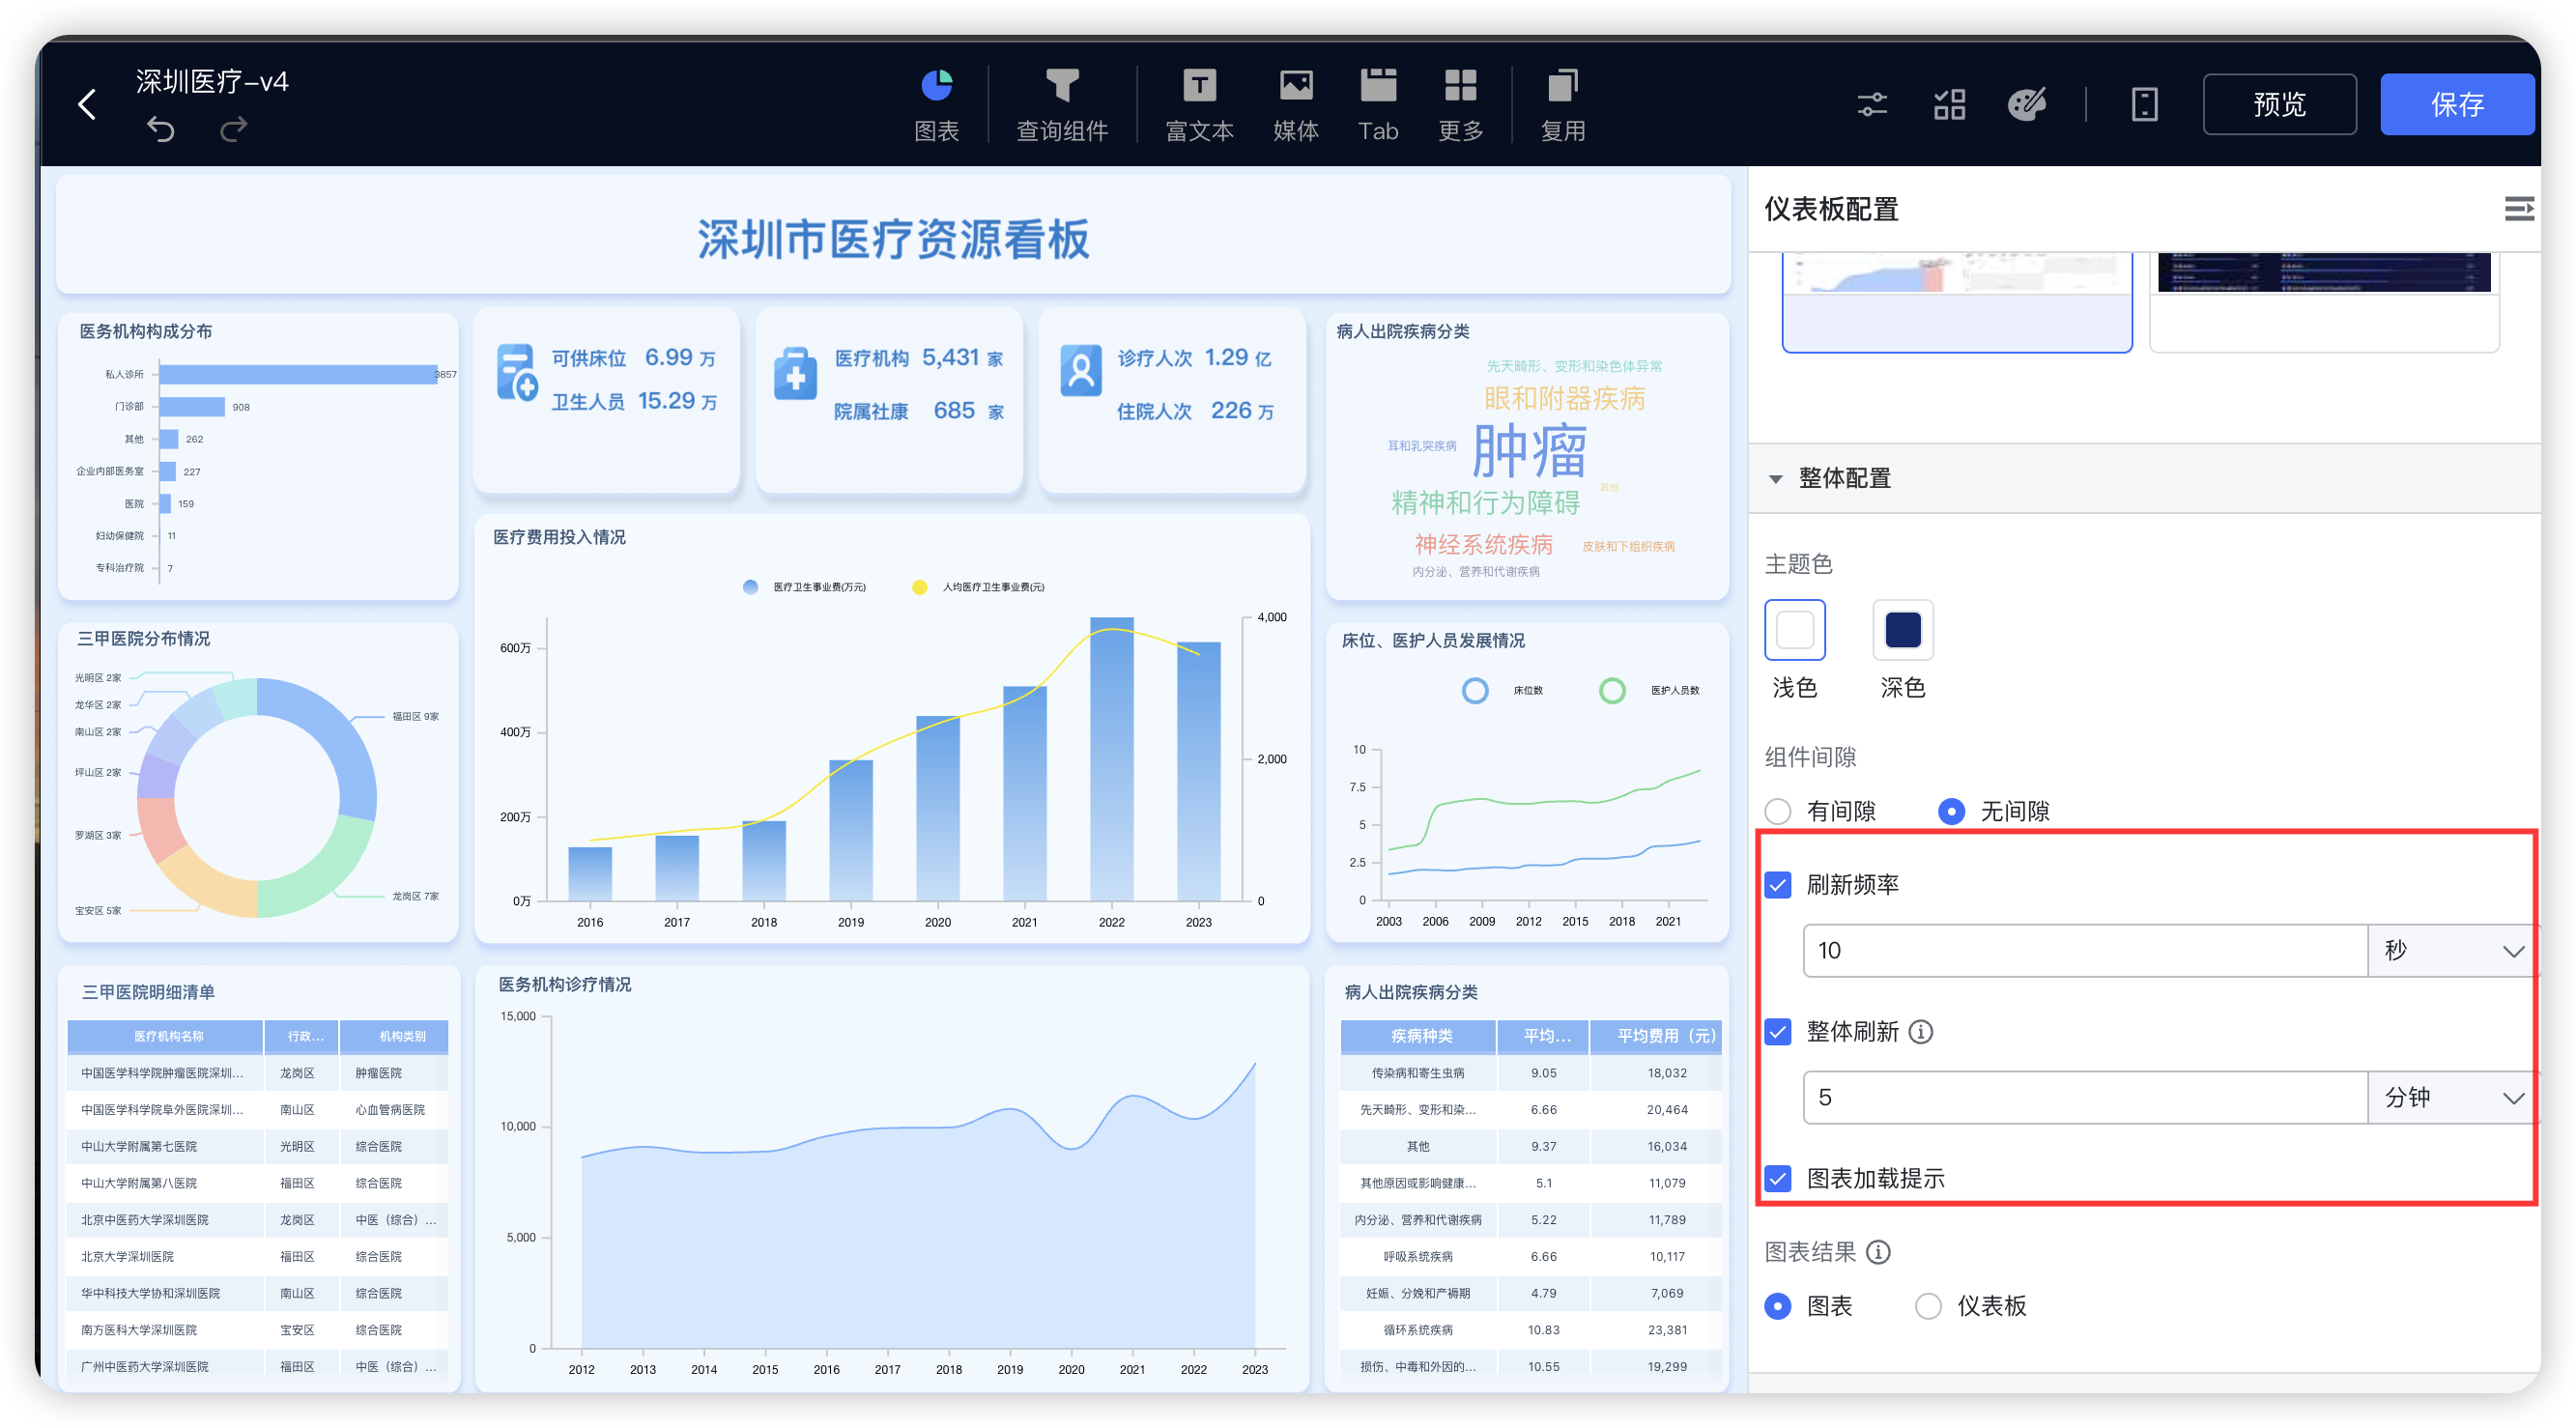Image resolution: width=2576 pixels, height=1428 pixels.
Task: Click the 肿瘤 word in the word cloud
Action: click(x=1529, y=451)
